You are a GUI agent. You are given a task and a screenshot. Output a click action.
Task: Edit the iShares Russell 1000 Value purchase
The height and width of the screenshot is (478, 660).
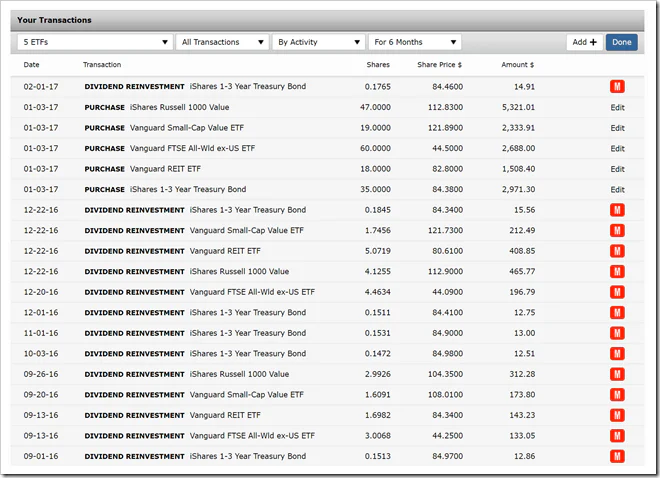click(x=617, y=108)
